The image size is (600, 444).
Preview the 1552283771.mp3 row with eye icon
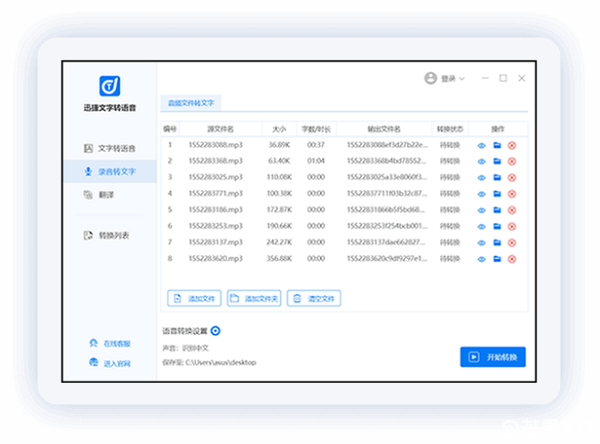click(x=481, y=194)
